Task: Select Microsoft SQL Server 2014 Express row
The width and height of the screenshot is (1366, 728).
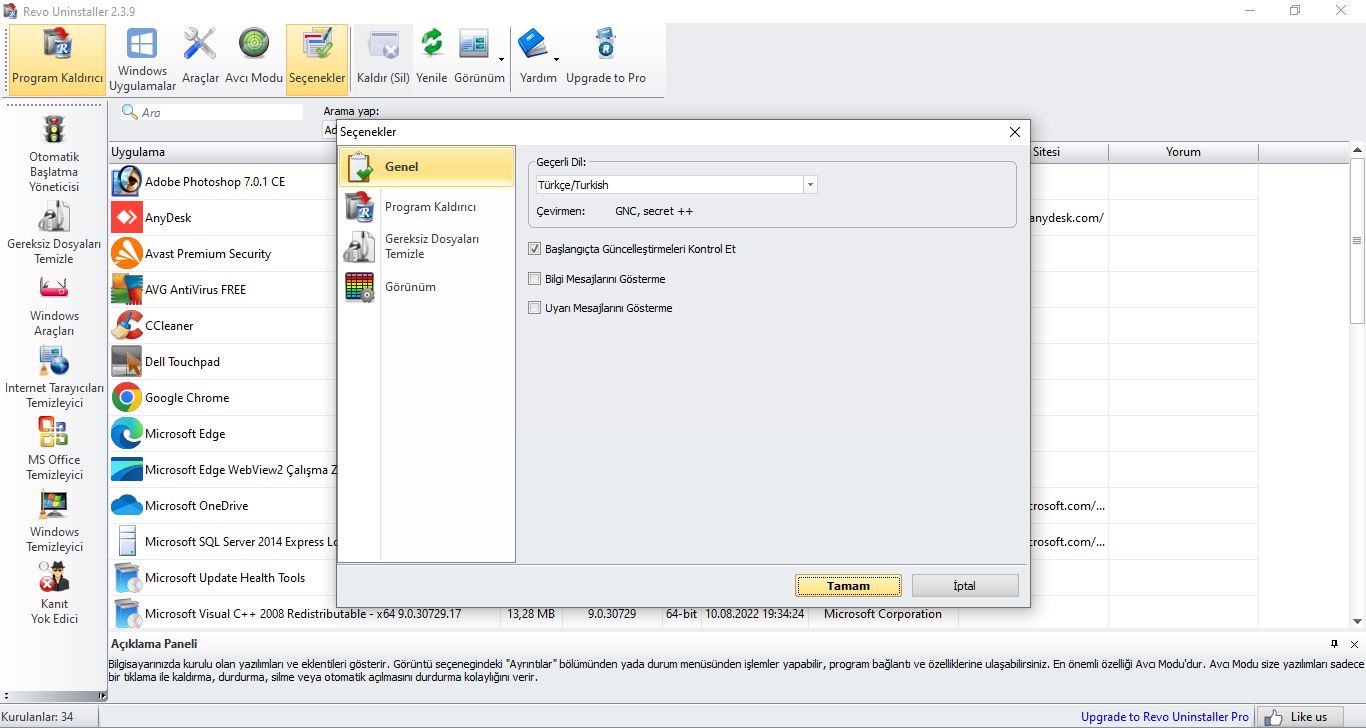Action: (x=223, y=541)
